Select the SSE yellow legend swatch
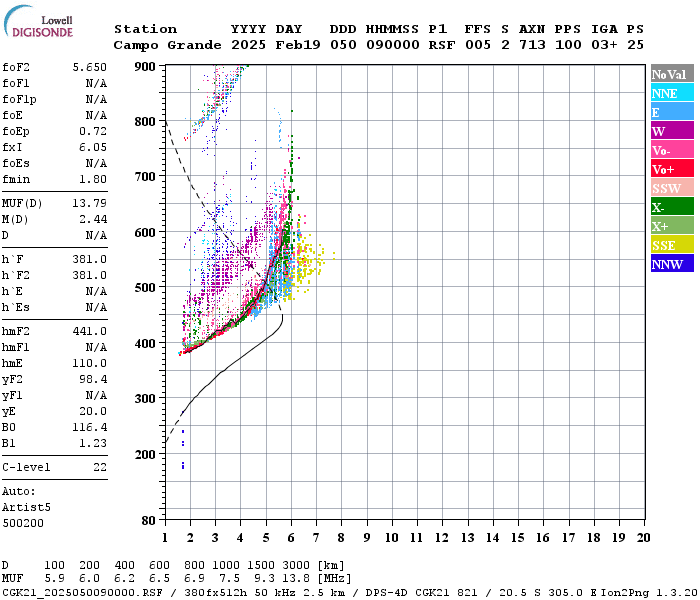The image size is (700, 600). (x=672, y=245)
